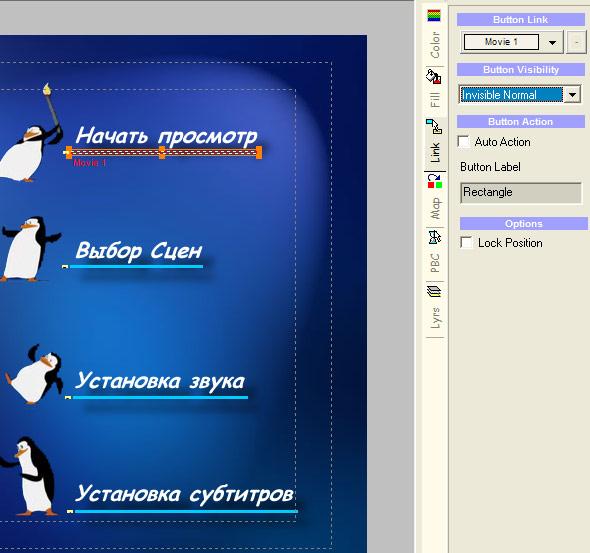Click the right orange handle of selected rectangle
590x553 pixels.
pyautogui.click(x=259, y=152)
